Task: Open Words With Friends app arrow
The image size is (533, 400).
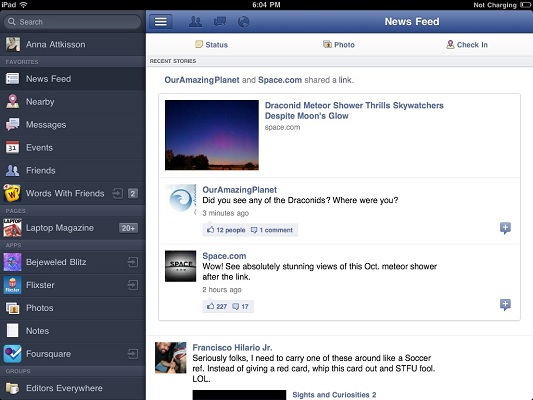Action: tap(117, 193)
